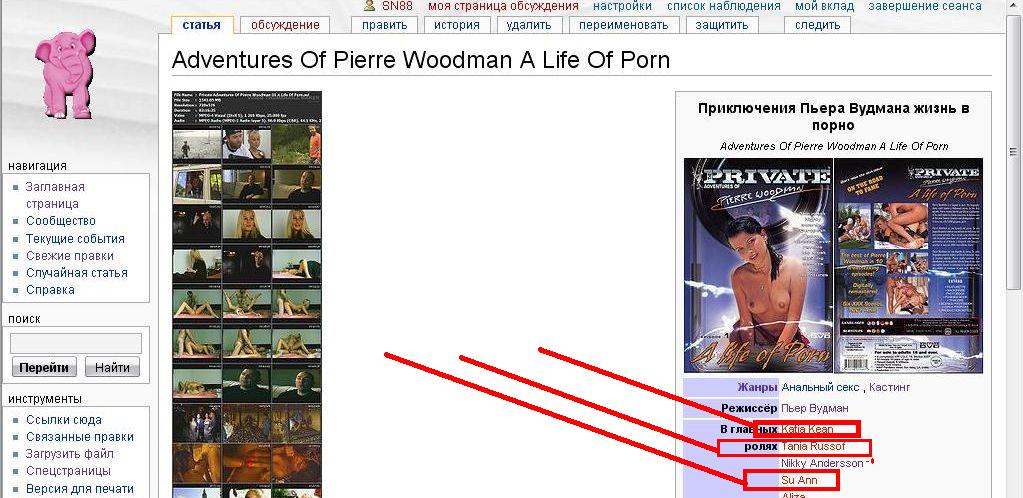
Task: Open the Заглавная страница navigation link
Action: 55,195
